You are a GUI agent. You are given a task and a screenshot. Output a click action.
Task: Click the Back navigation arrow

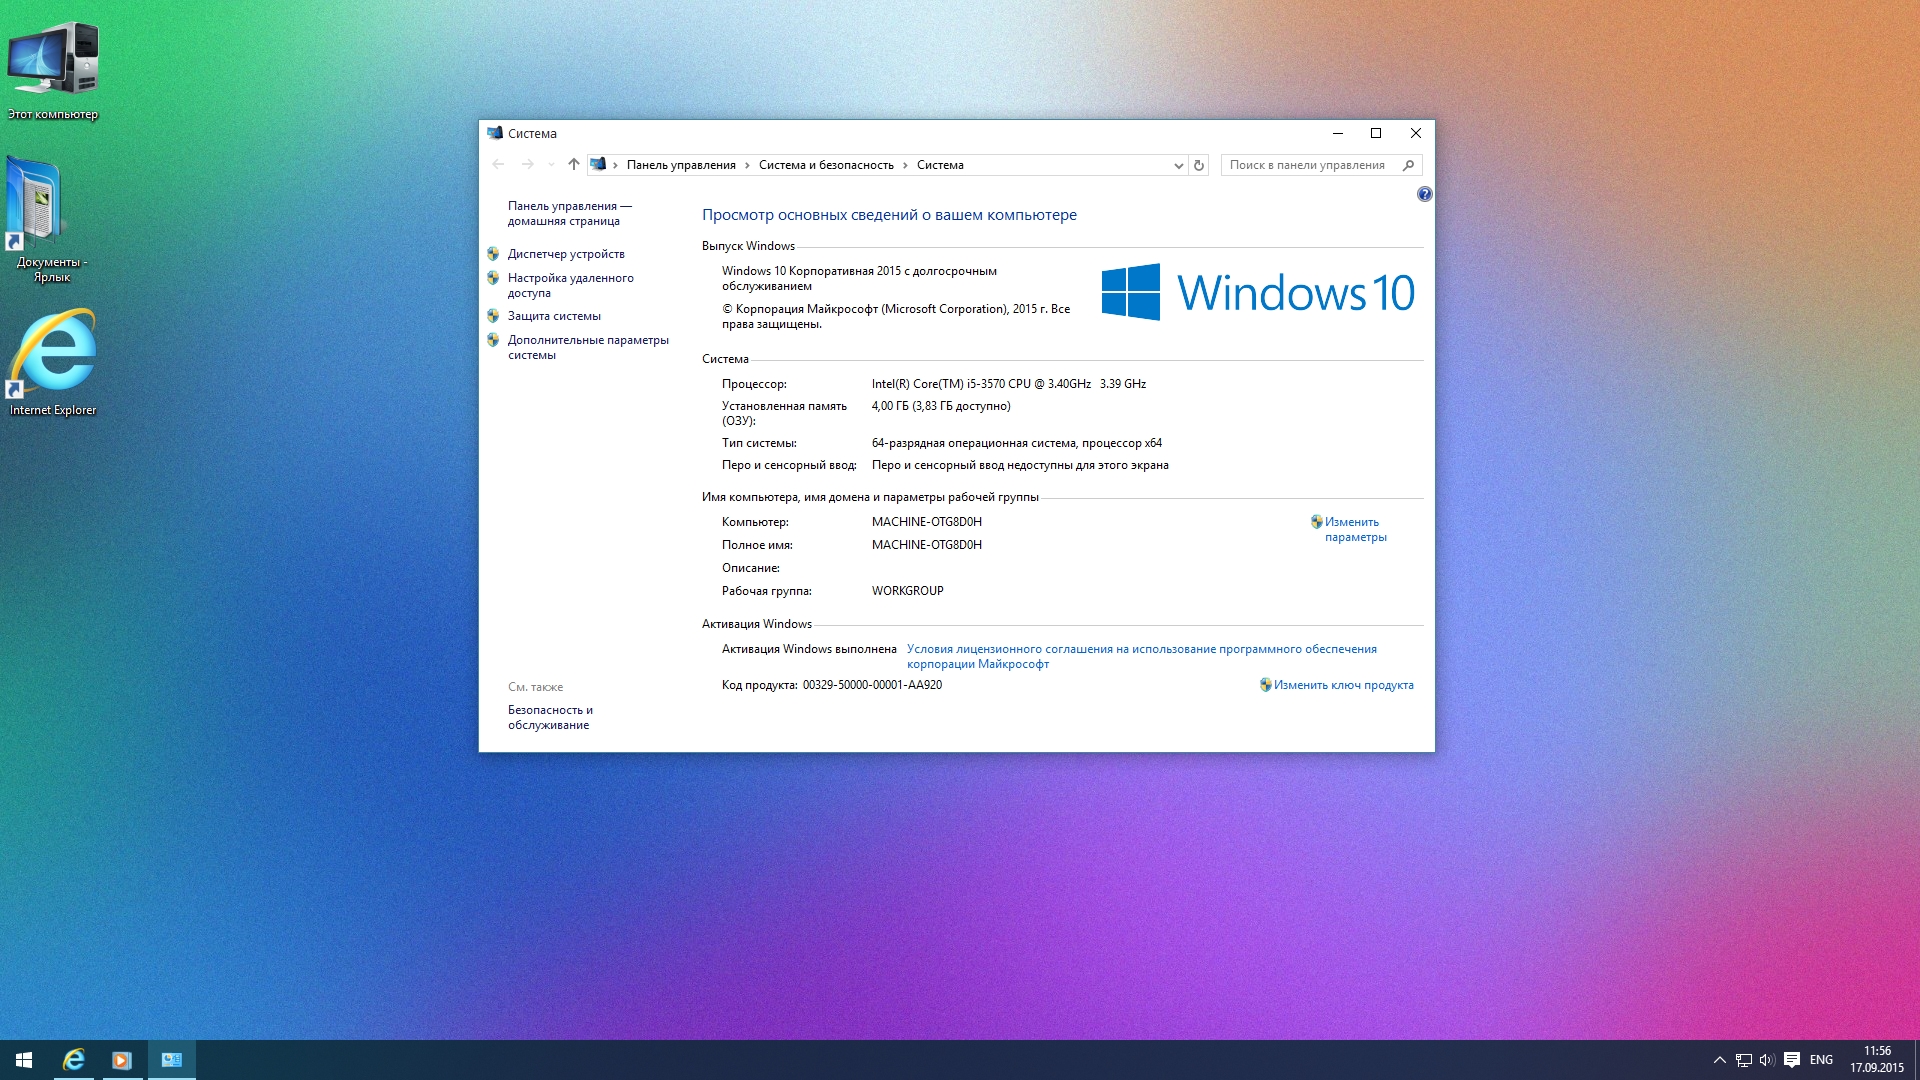pyautogui.click(x=498, y=165)
